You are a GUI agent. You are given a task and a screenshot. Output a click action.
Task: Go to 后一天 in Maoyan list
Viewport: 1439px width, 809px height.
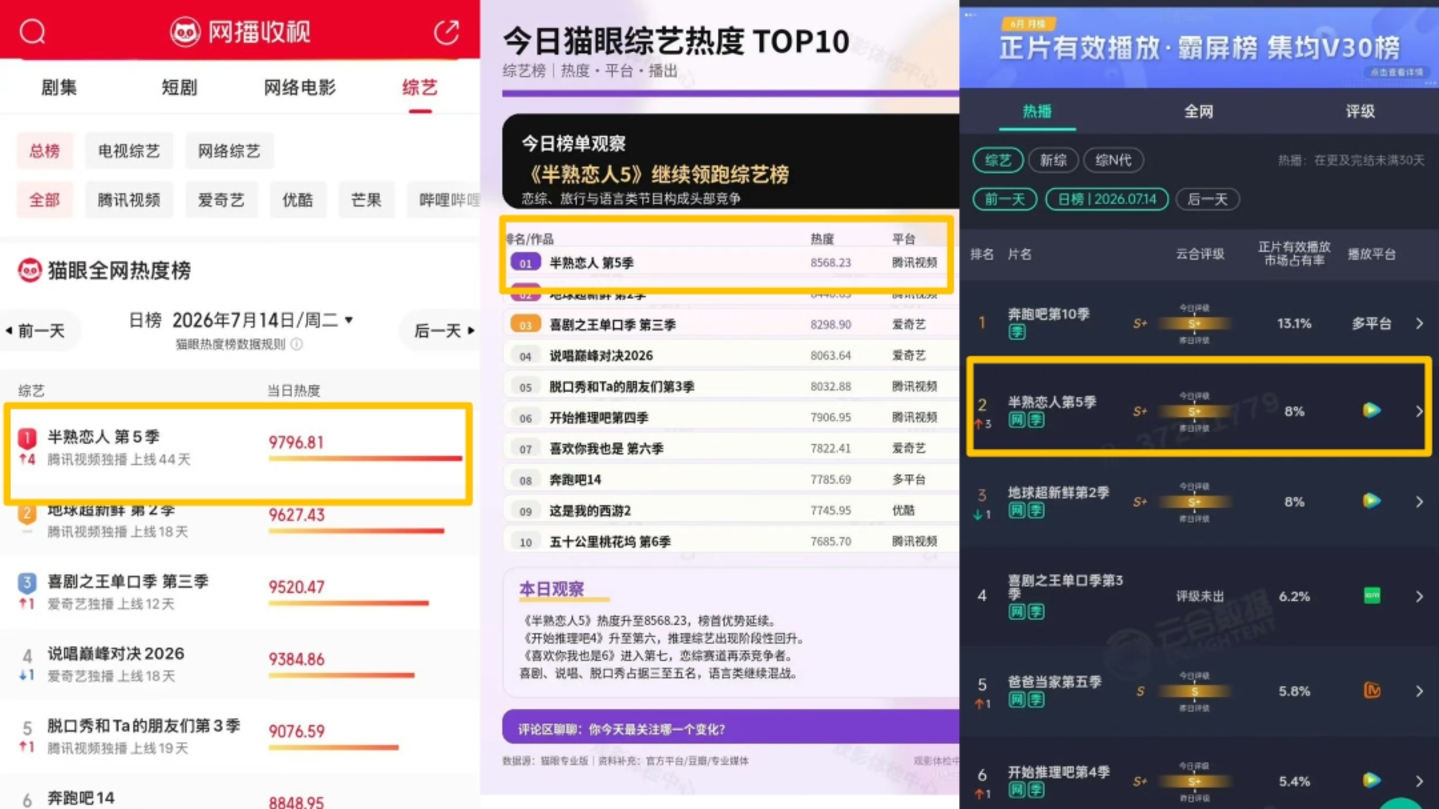(439, 331)
